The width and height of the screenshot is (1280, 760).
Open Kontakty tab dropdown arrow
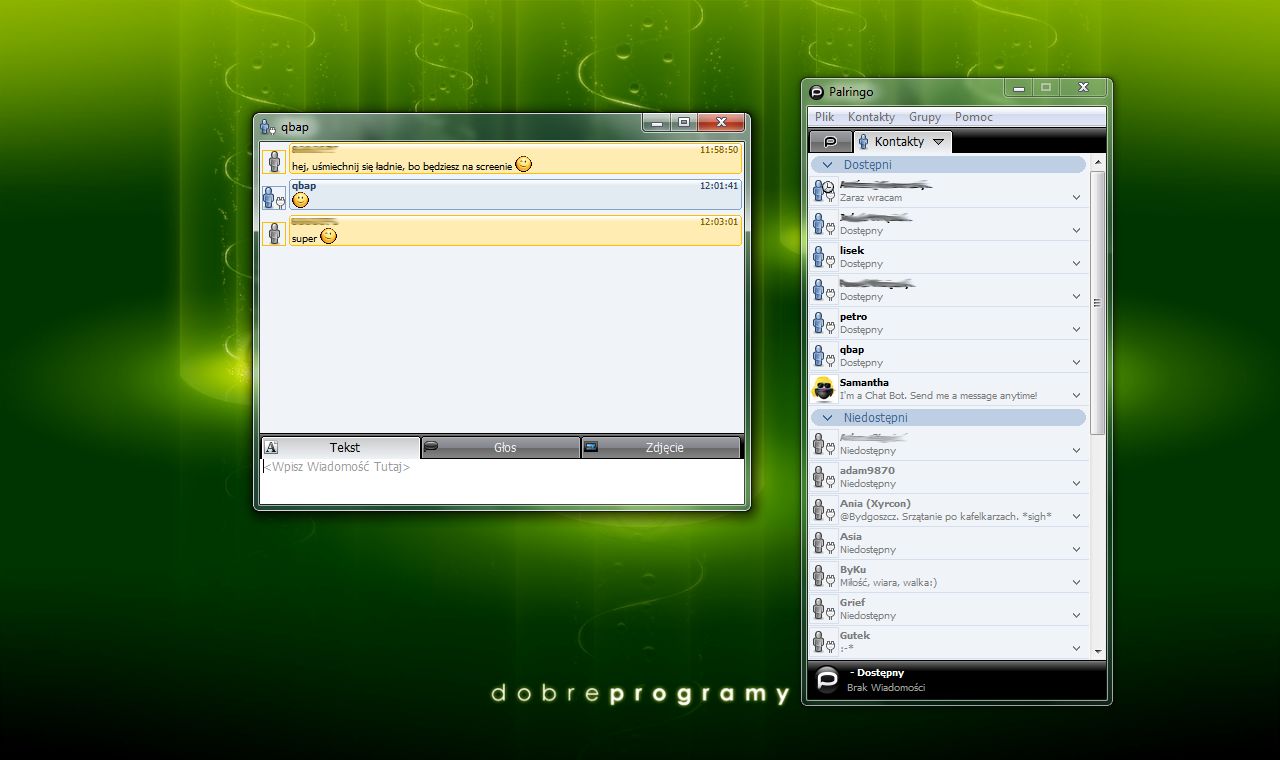pyautogui.click(x=938, y=142)
